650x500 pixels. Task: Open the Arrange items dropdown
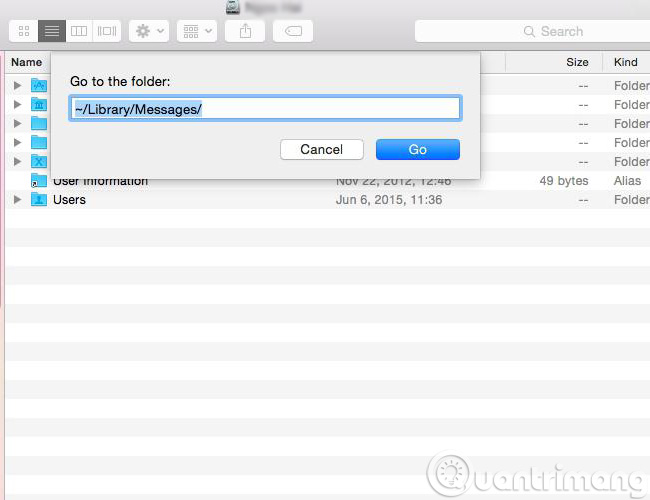(x=197, y=31)
